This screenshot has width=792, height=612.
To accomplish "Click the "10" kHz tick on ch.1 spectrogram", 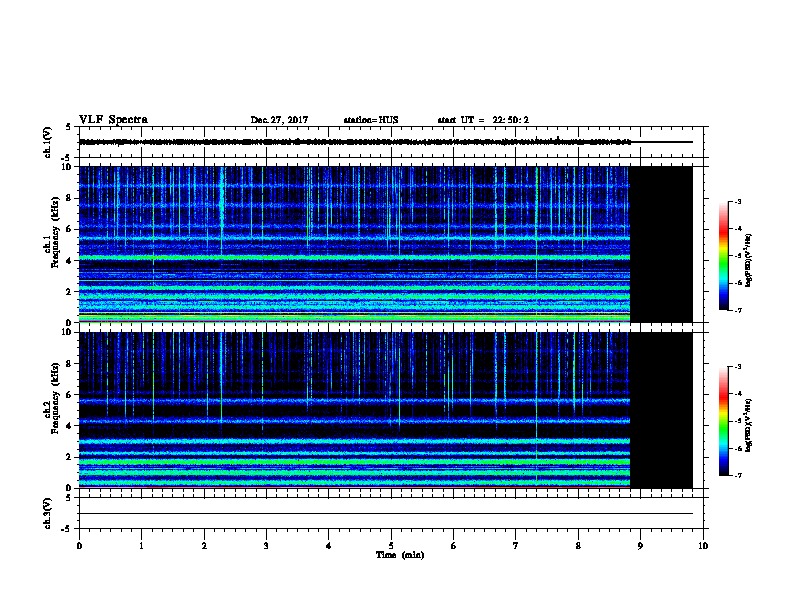I will pos(68,167).
